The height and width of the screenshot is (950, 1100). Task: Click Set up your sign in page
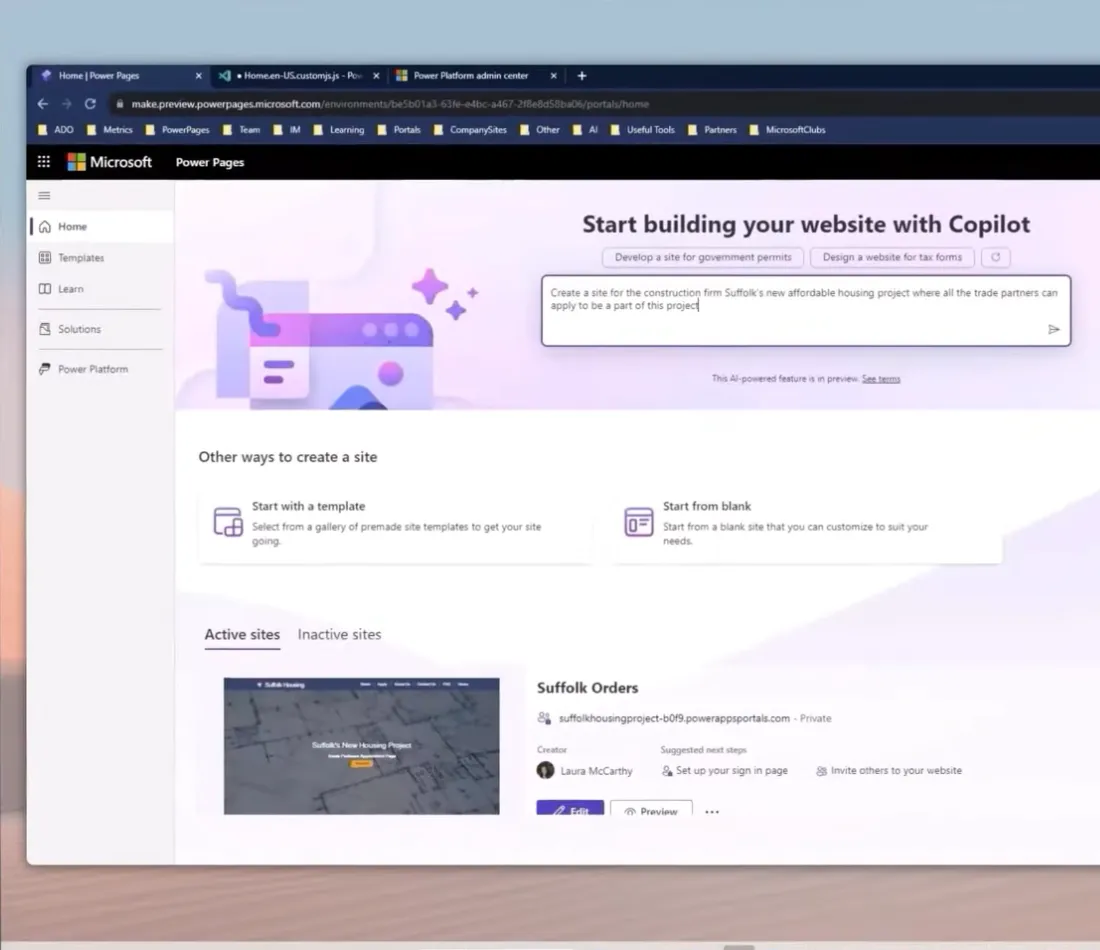click(x=725, y=770)
